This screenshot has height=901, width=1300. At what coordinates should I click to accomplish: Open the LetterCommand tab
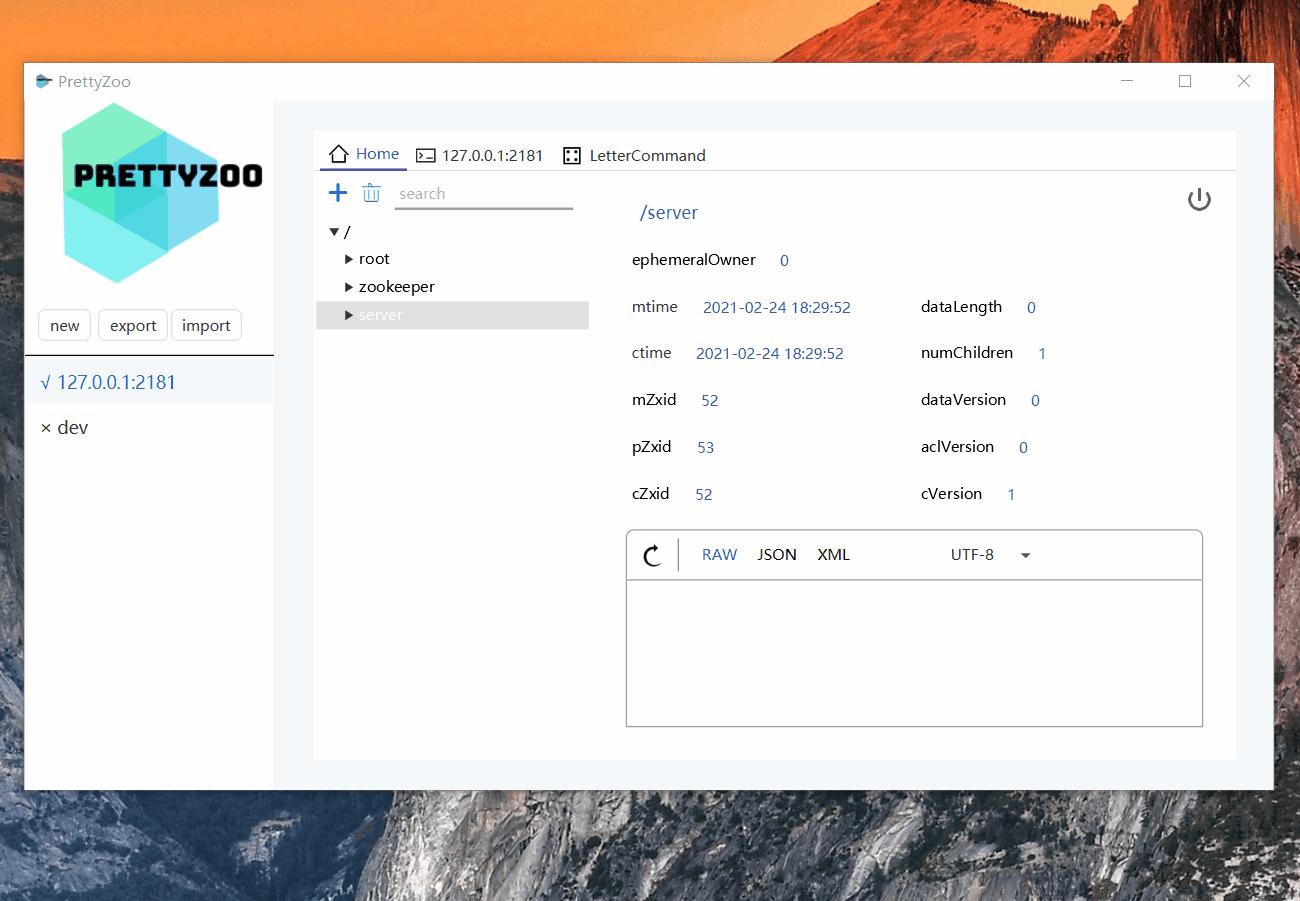click(x=634, y=155)
